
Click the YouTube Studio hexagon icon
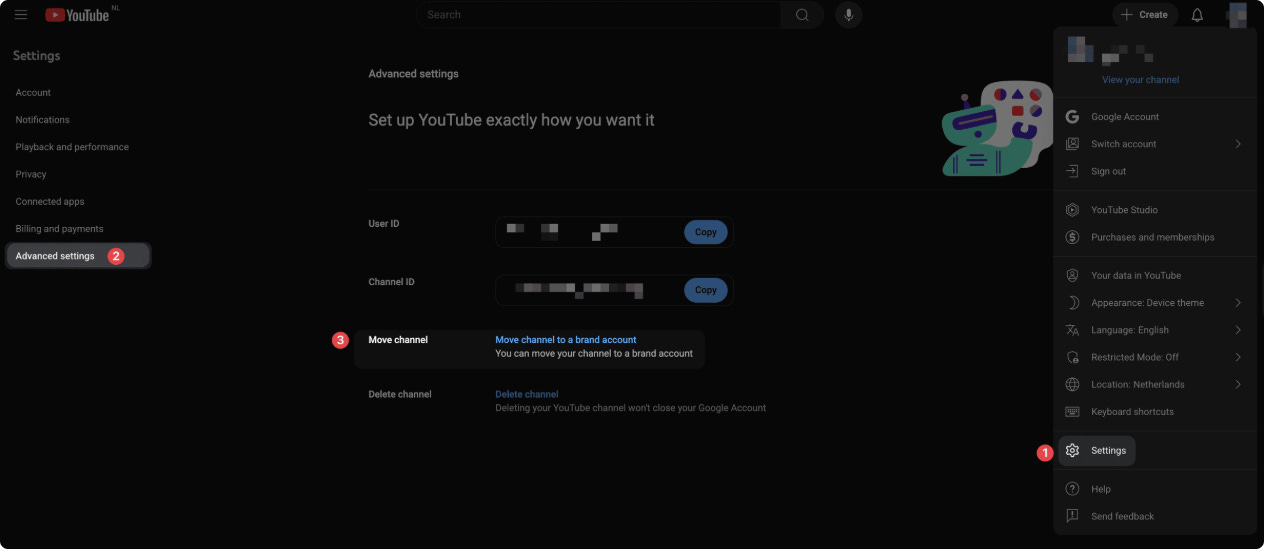click(x=1072, y=210)
